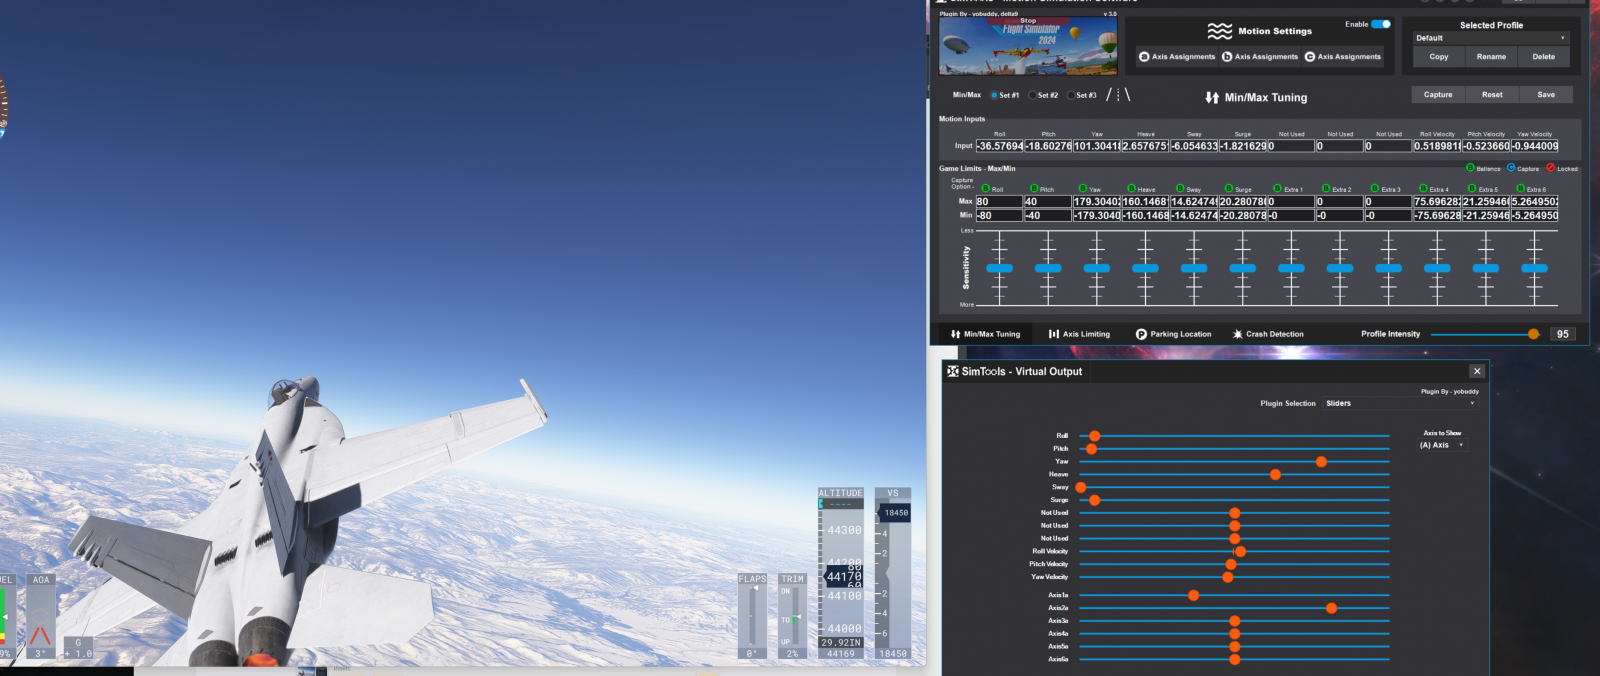The width and height of the screenshot is (1600, 676).
Task: Click the Capture button
Action: pos(1438,94)
